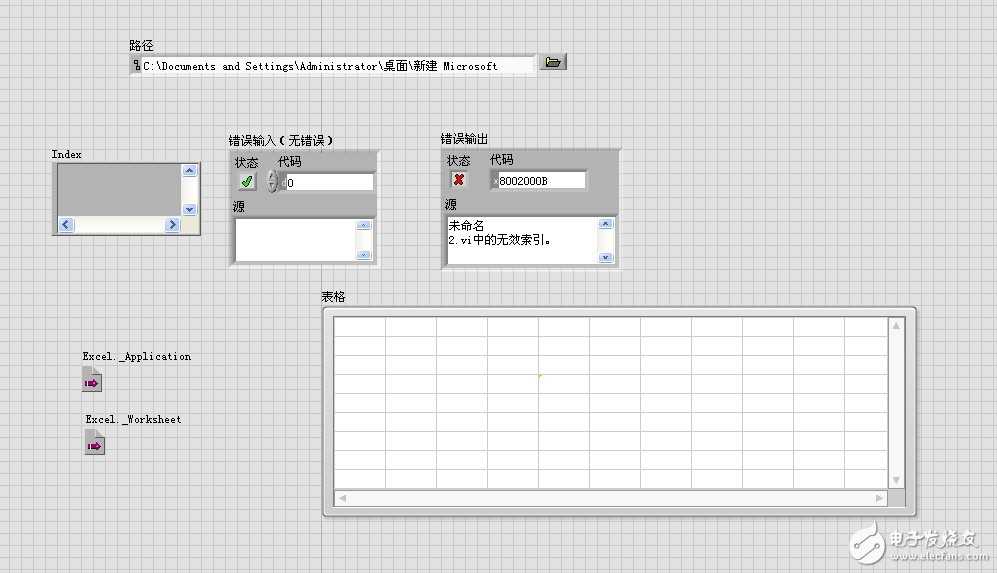The height and width of the screenshot is (573, 997).
Task: Click error input source scroll down arrow
Action: [x=364, y=255]
